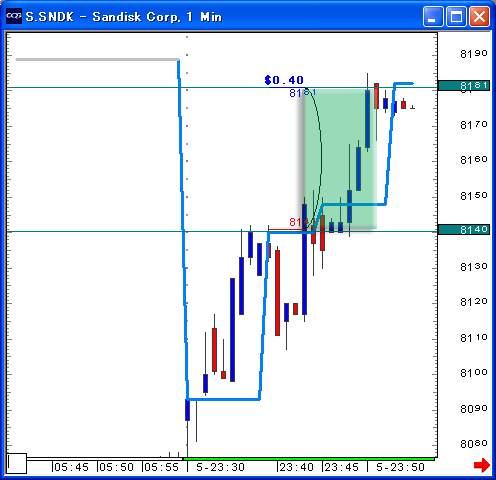Click the 8100 price scale label

pyautogui.click(x=474, y=373)
